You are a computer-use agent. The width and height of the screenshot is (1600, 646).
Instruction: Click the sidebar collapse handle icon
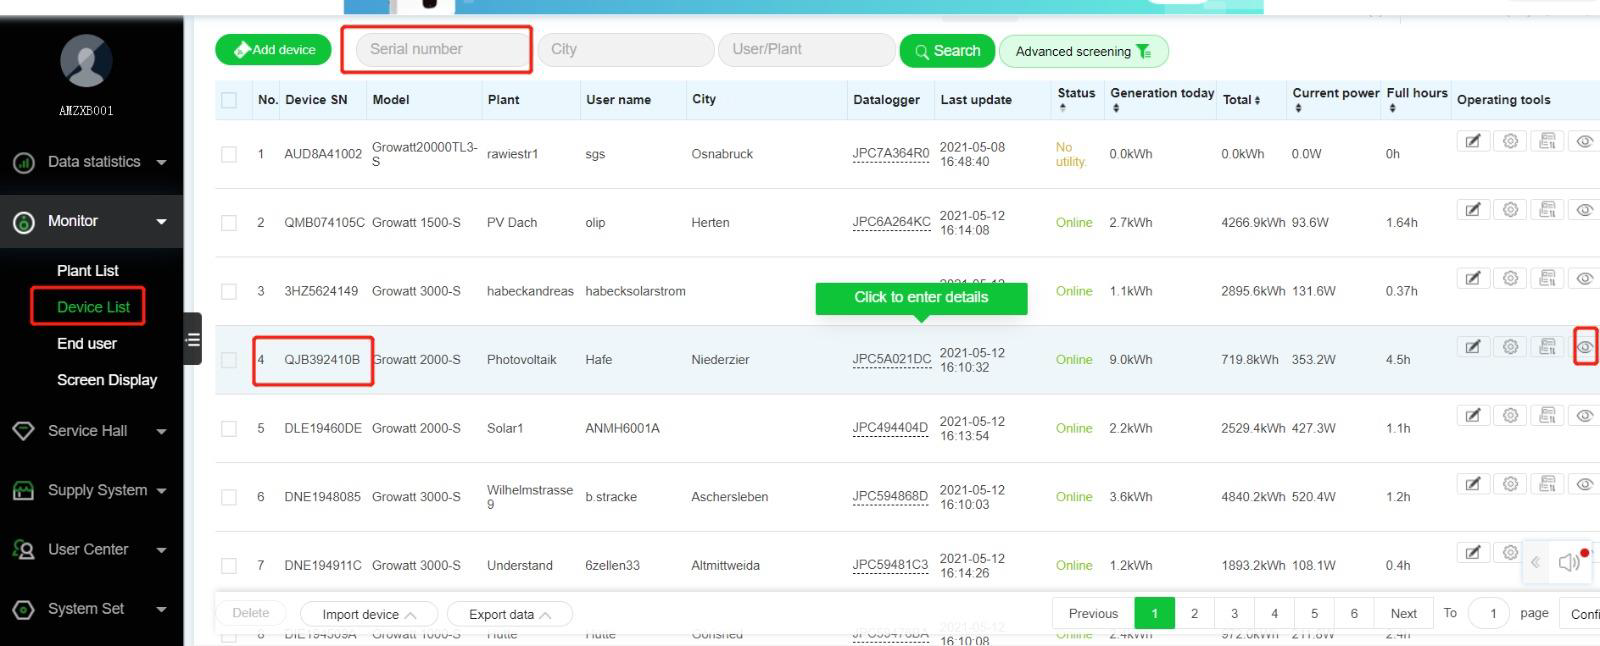pyautogui.click(x=193, y=340)
